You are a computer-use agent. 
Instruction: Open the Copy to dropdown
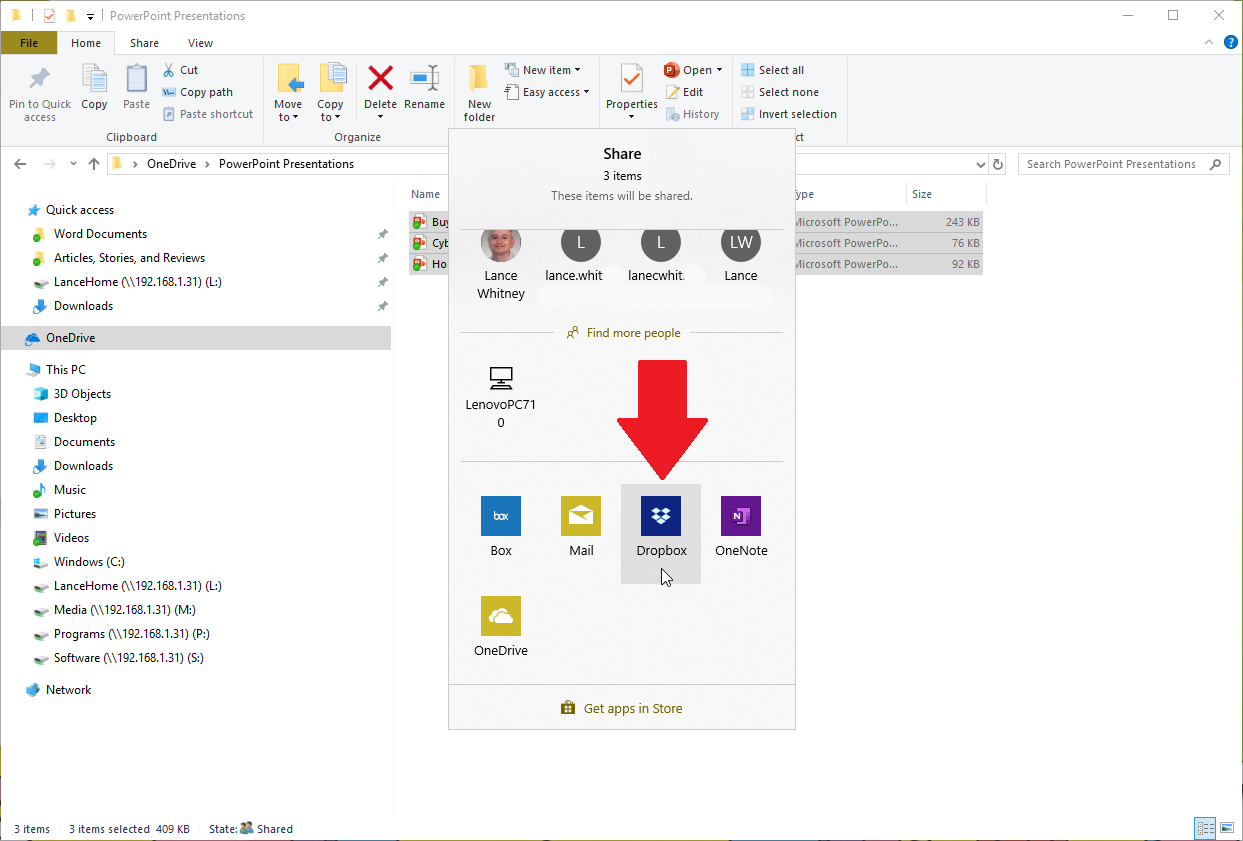pyautogui.click(x=330, y=93)
